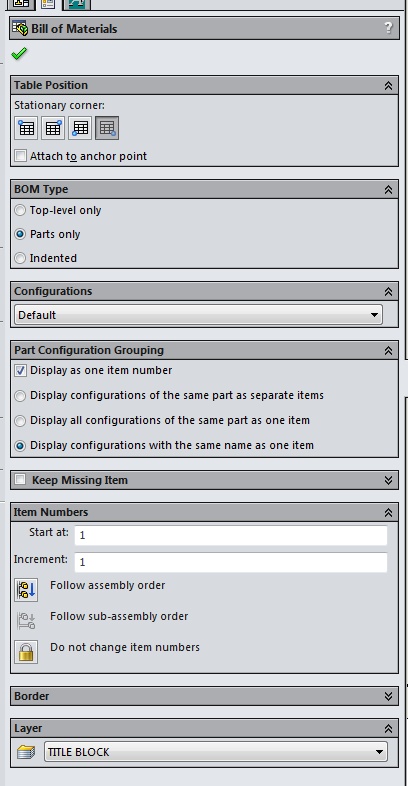Image resolution: width=408 pixels, height=786 pixels.
Task: Expand the Keep Missing Item section
Action: click(388, 480)
